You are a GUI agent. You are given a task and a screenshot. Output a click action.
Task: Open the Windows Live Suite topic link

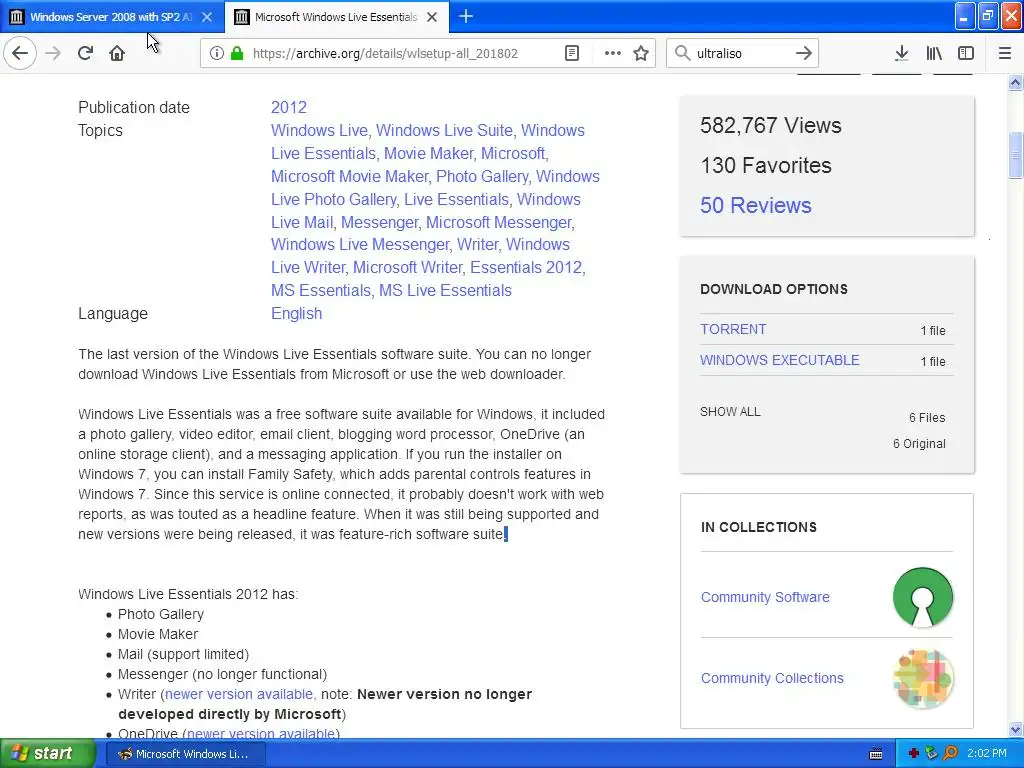click(444, 130)
